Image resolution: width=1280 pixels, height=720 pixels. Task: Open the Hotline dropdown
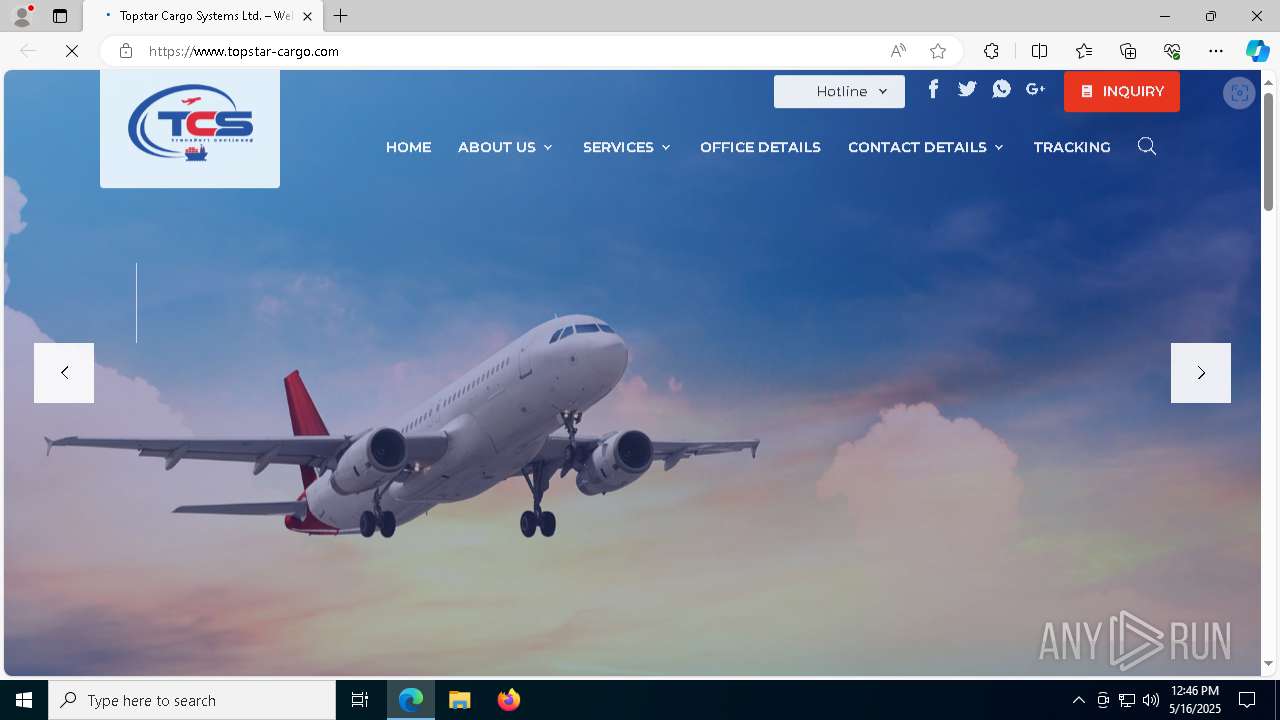[x=839, y=91]
